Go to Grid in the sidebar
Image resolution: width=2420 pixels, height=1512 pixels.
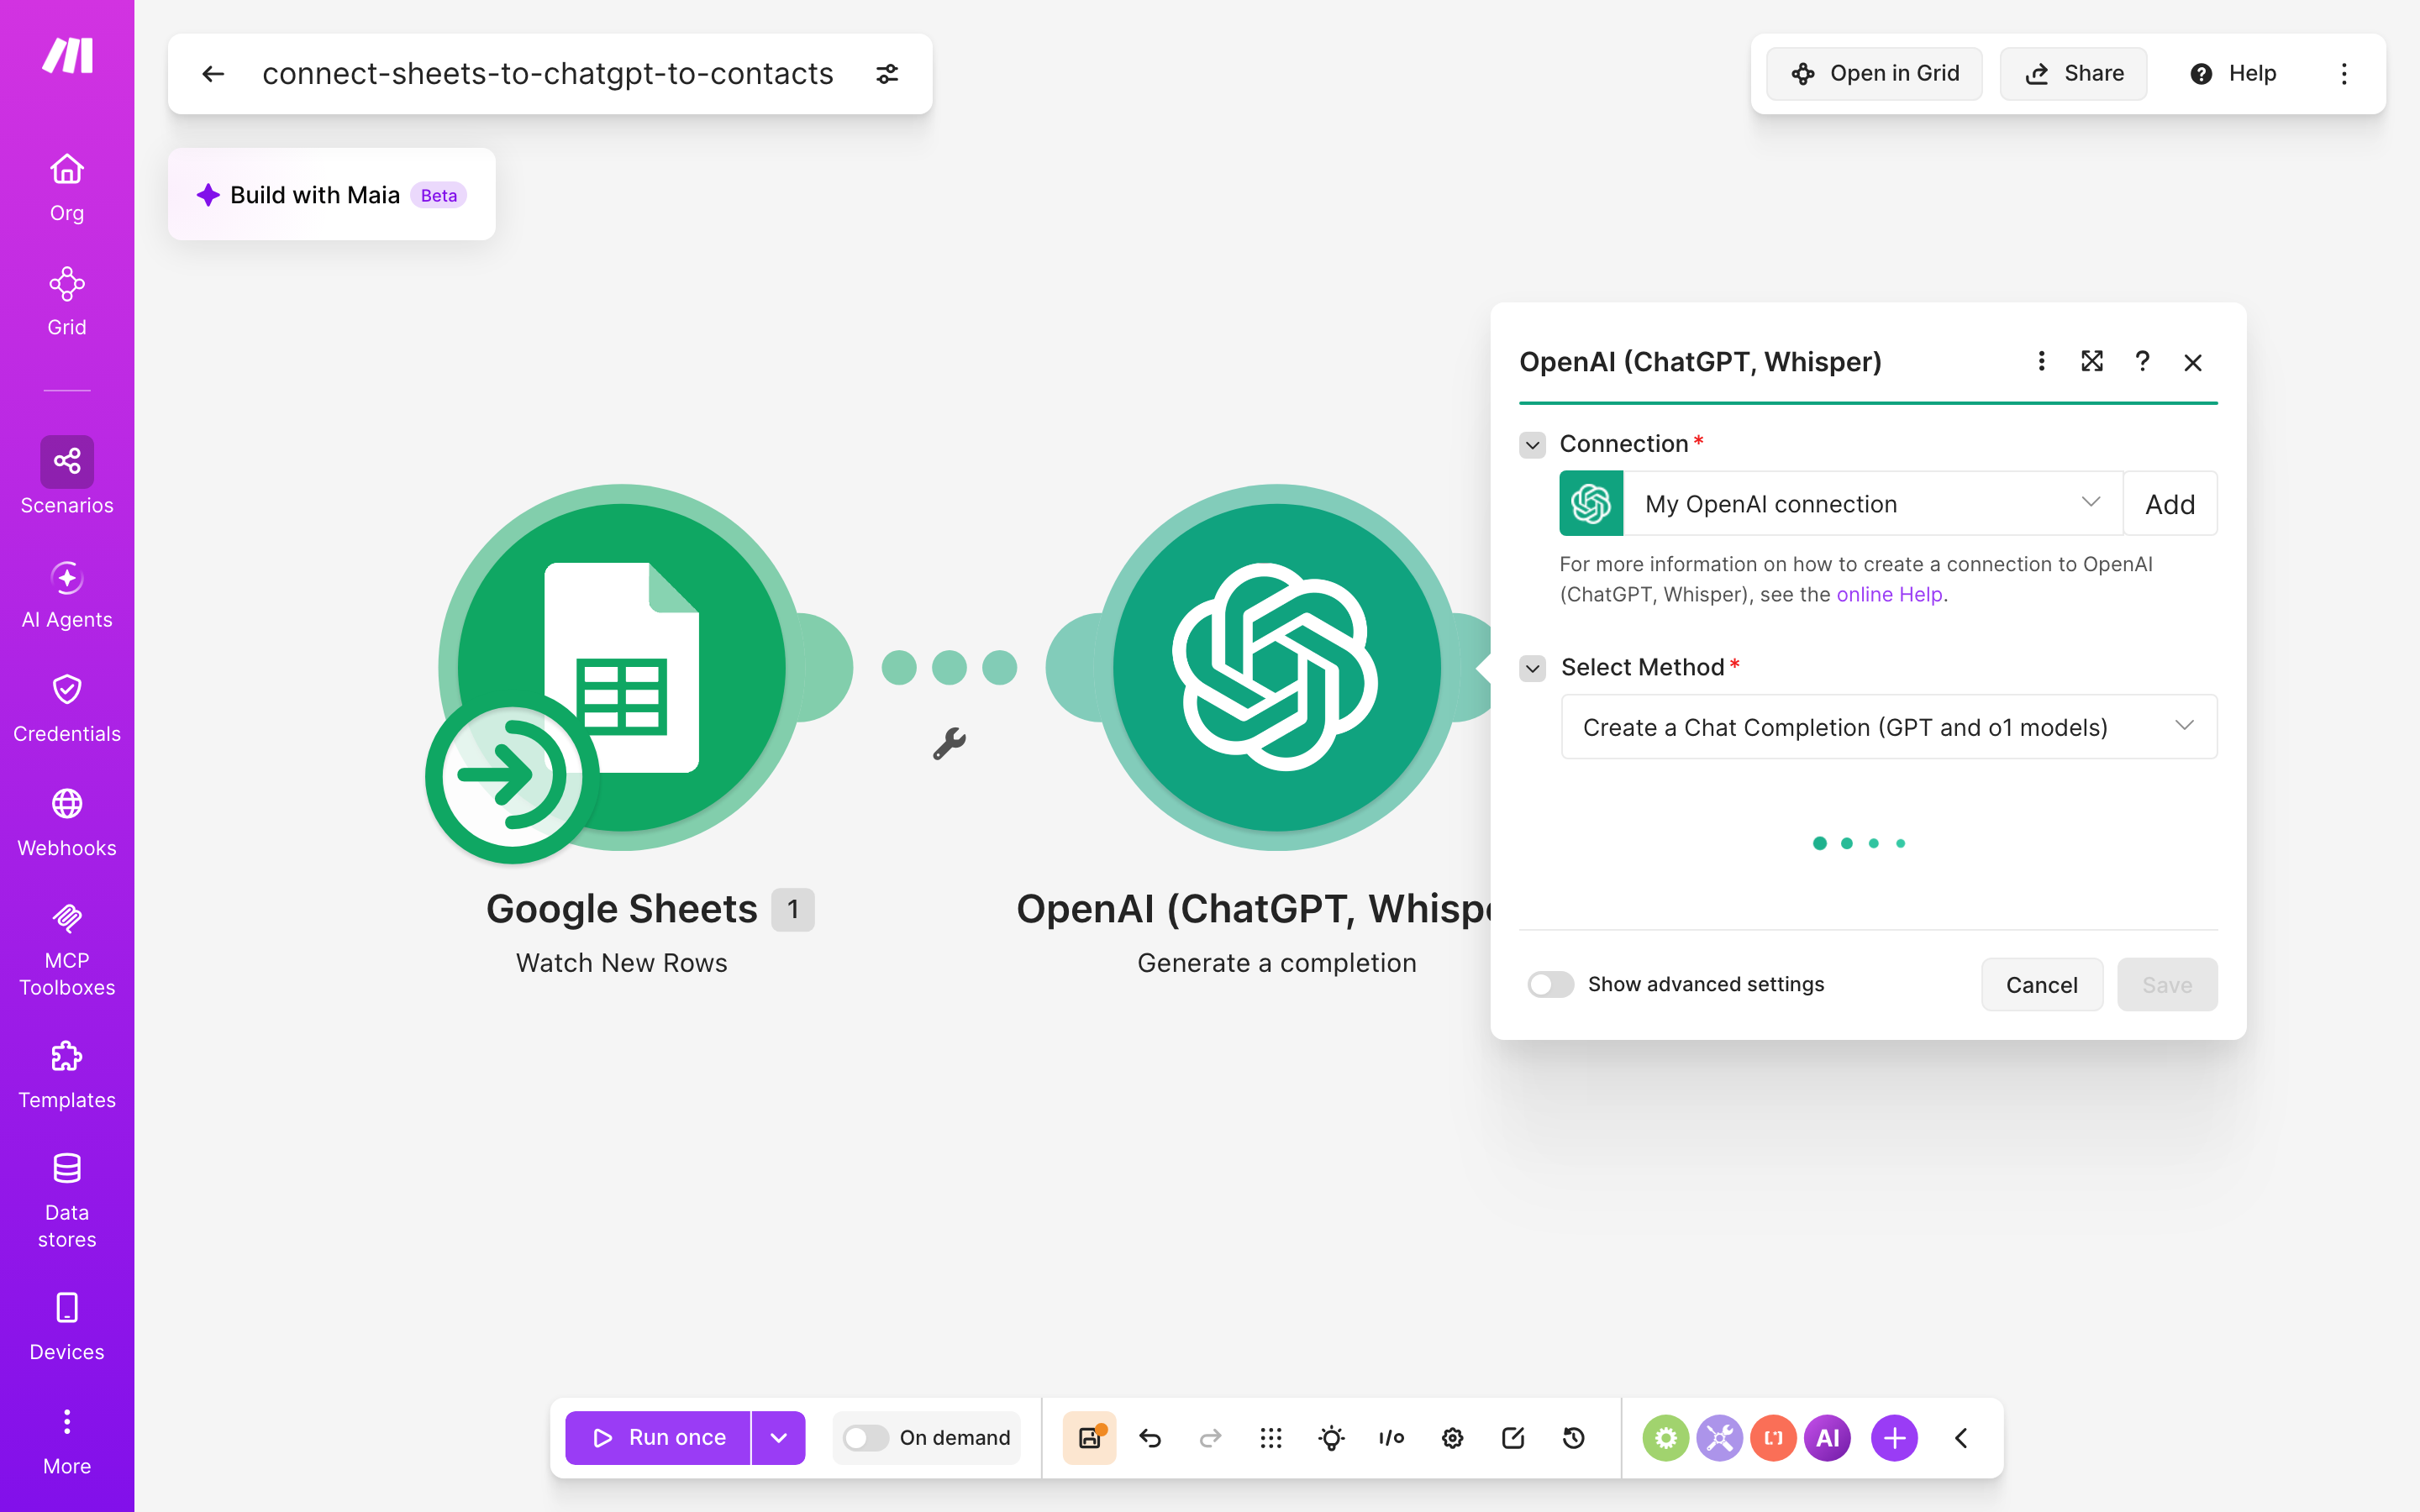tap(67, 302)
